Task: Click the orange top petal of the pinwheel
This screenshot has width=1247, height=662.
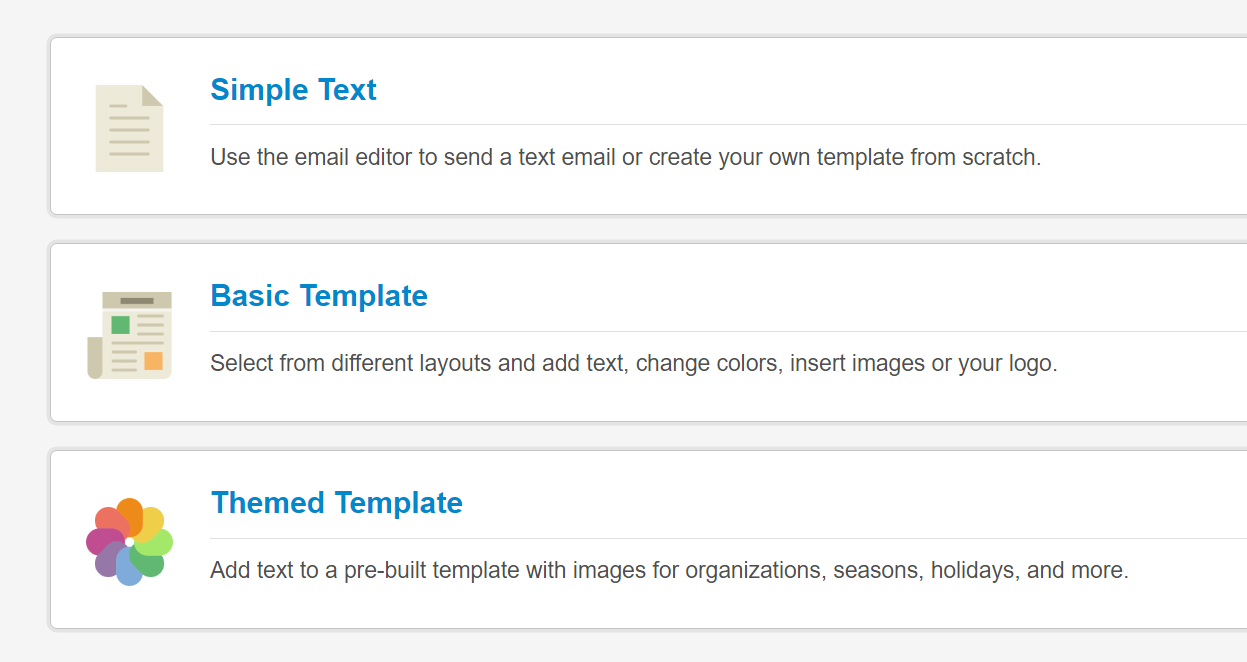Action: click(x=130, y=513)
